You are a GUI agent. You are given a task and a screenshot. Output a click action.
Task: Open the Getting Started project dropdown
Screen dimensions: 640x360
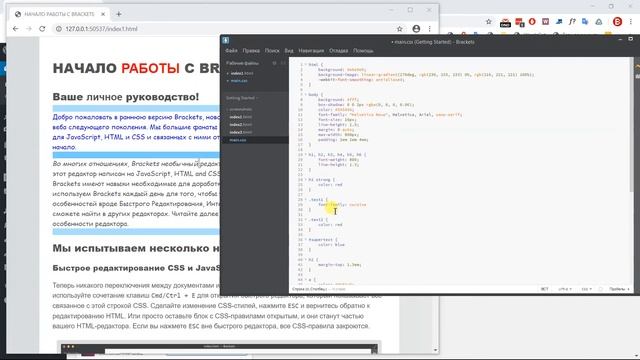point(242,98)
